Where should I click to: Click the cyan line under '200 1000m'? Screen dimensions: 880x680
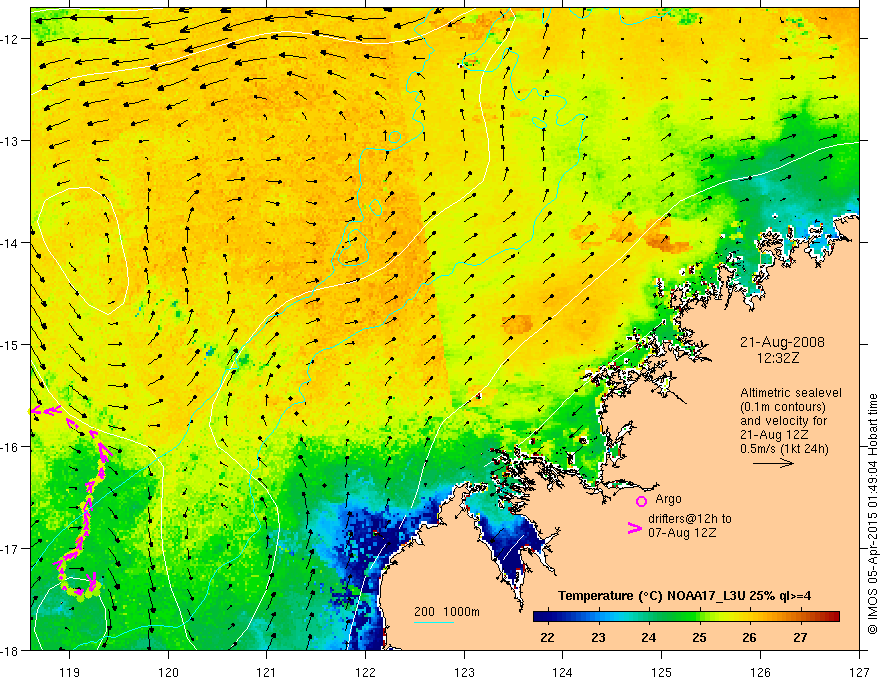click(434, 622)
